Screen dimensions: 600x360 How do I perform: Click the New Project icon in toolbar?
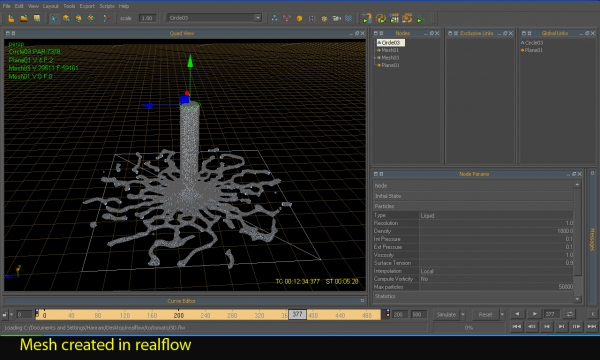[11, 18]
